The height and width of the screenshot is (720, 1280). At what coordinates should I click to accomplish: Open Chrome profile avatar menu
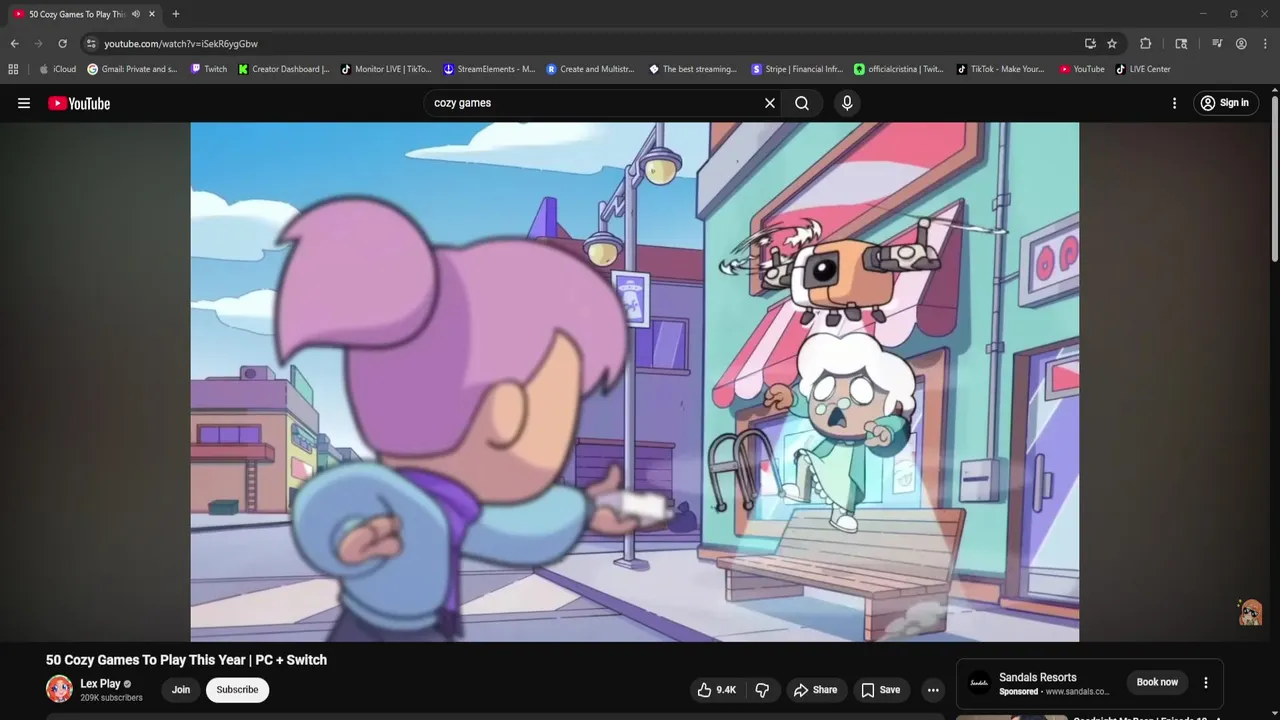tap(1241, 44)
